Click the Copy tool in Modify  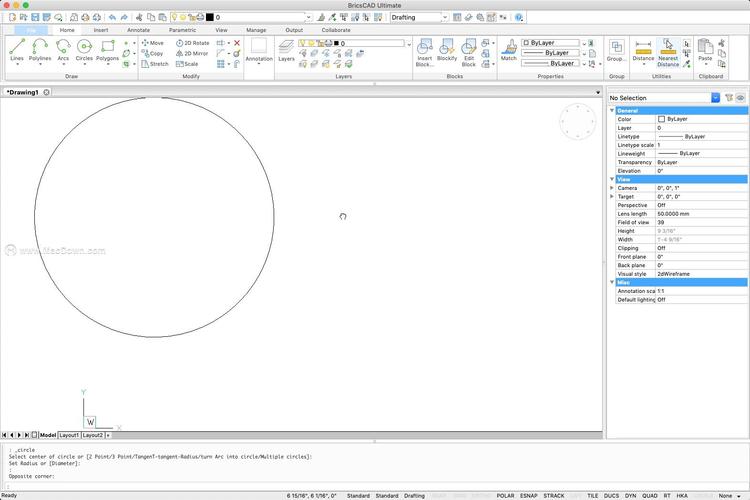(153, 54)
